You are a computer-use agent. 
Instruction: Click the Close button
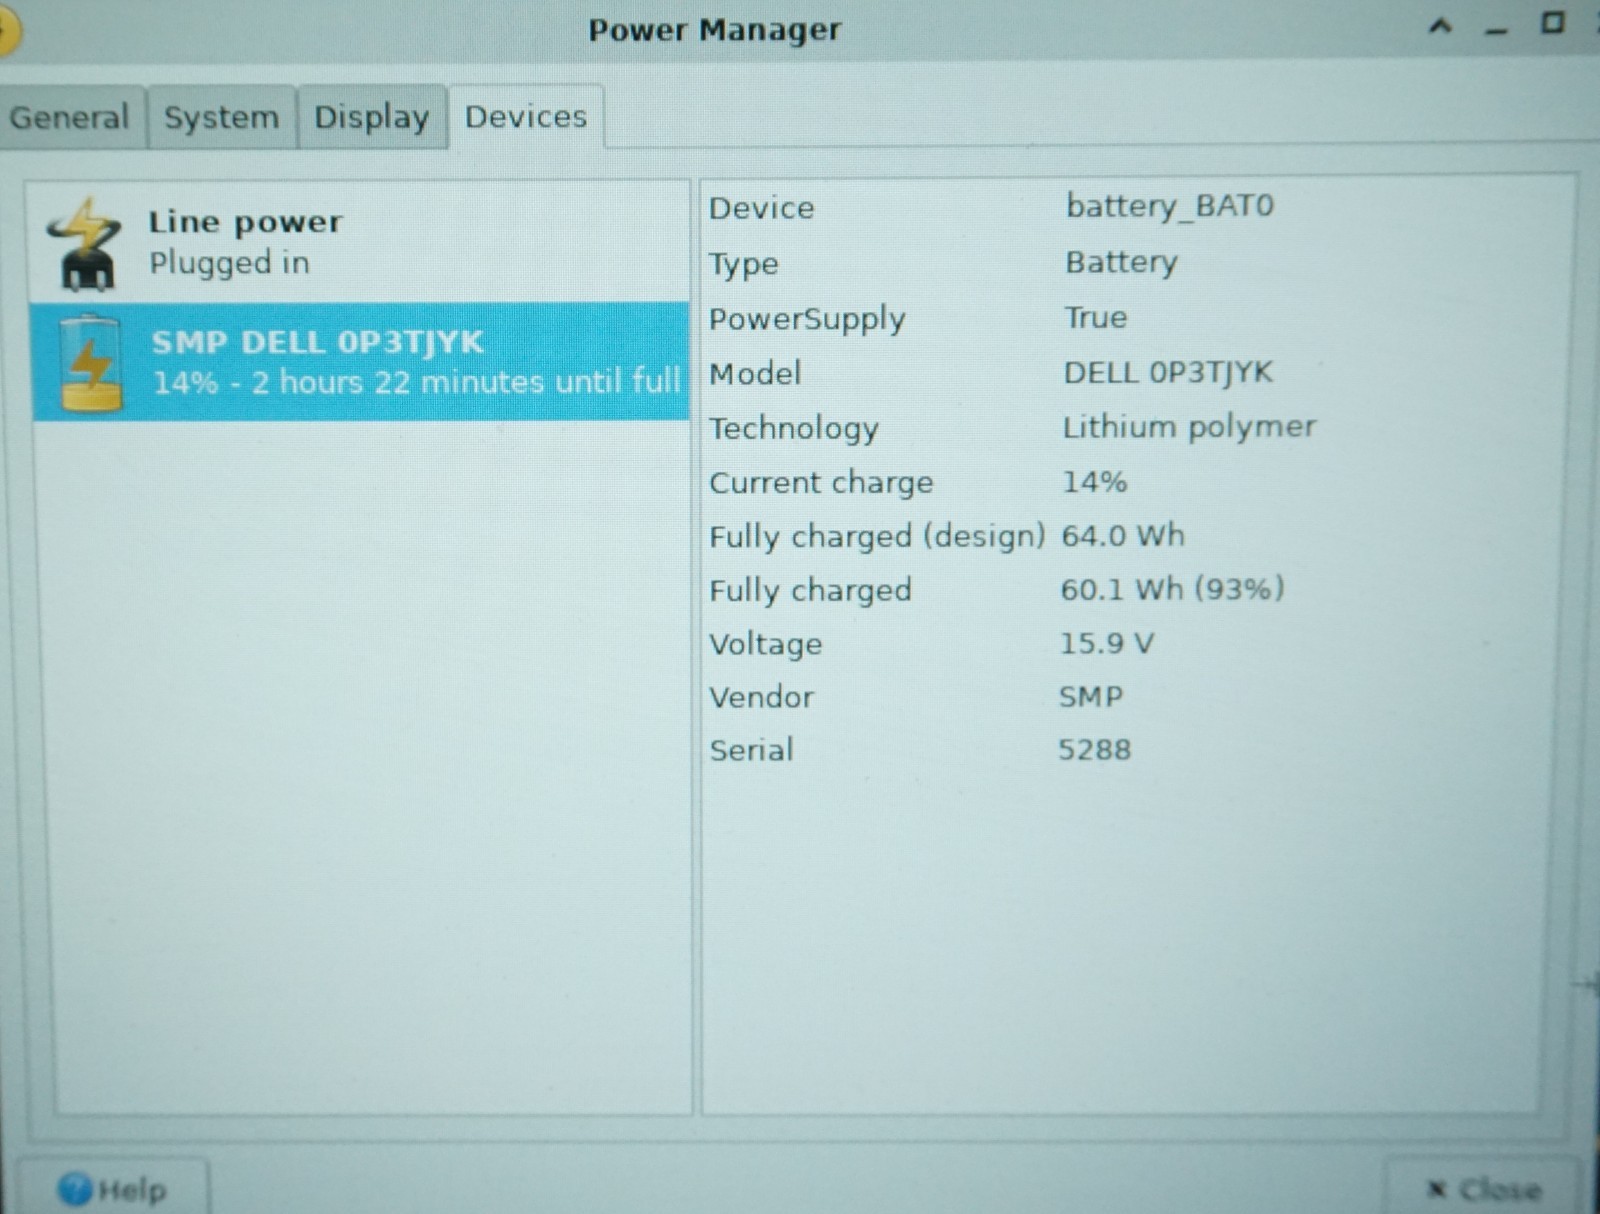1485,1189
